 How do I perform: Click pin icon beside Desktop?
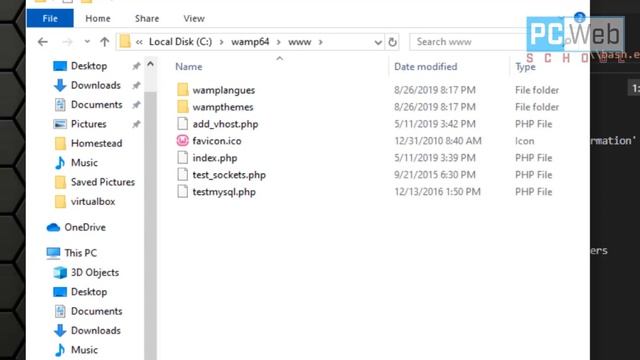[x=136, y=66]
